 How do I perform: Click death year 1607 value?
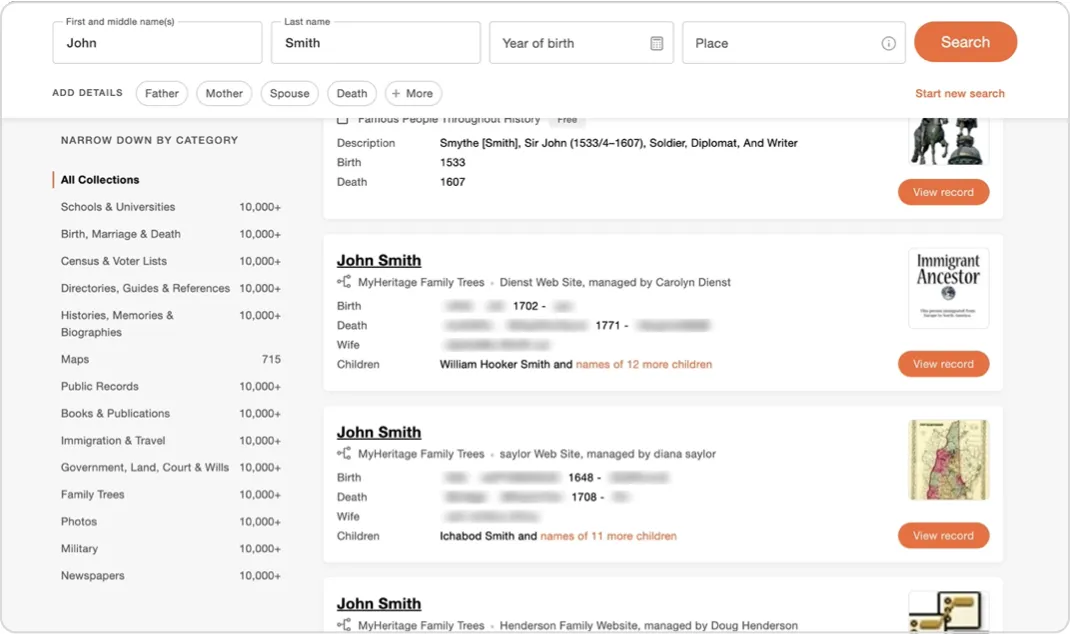pyautogui.click(x=452, y=182)
